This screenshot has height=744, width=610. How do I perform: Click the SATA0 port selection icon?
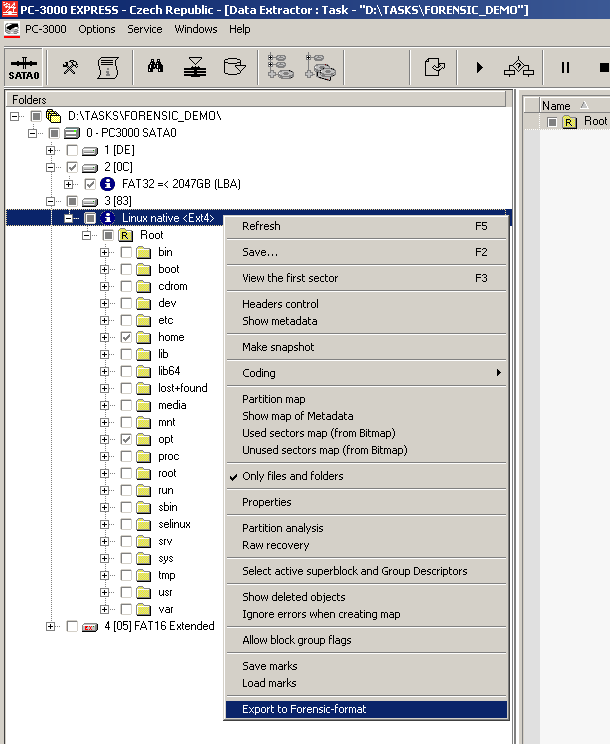(23, 67)
